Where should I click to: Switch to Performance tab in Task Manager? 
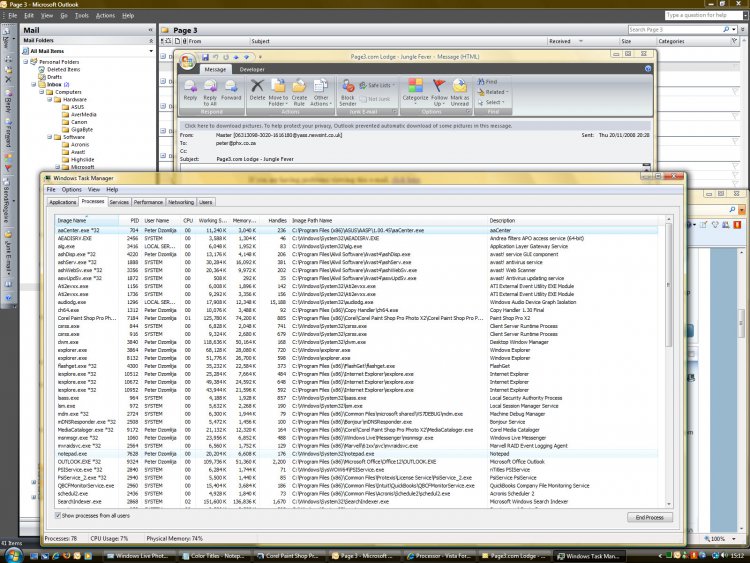click(148, 202)
